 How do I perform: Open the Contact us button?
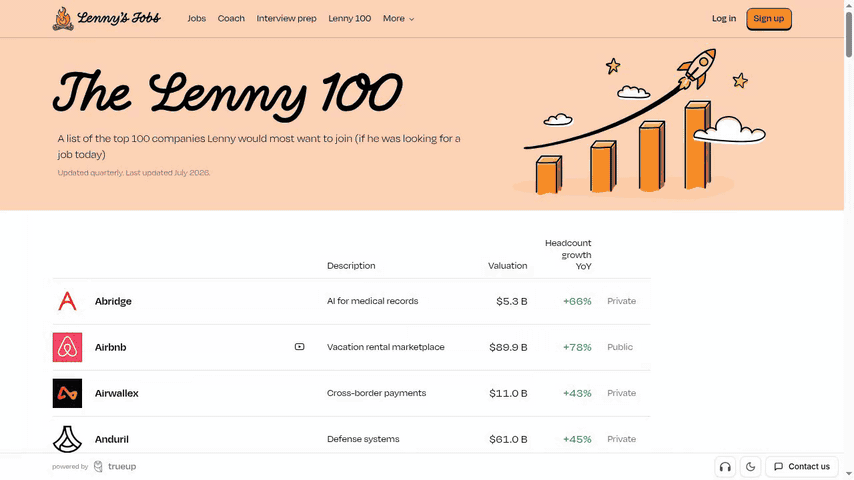pyautogui.click(x=802, y=467)
